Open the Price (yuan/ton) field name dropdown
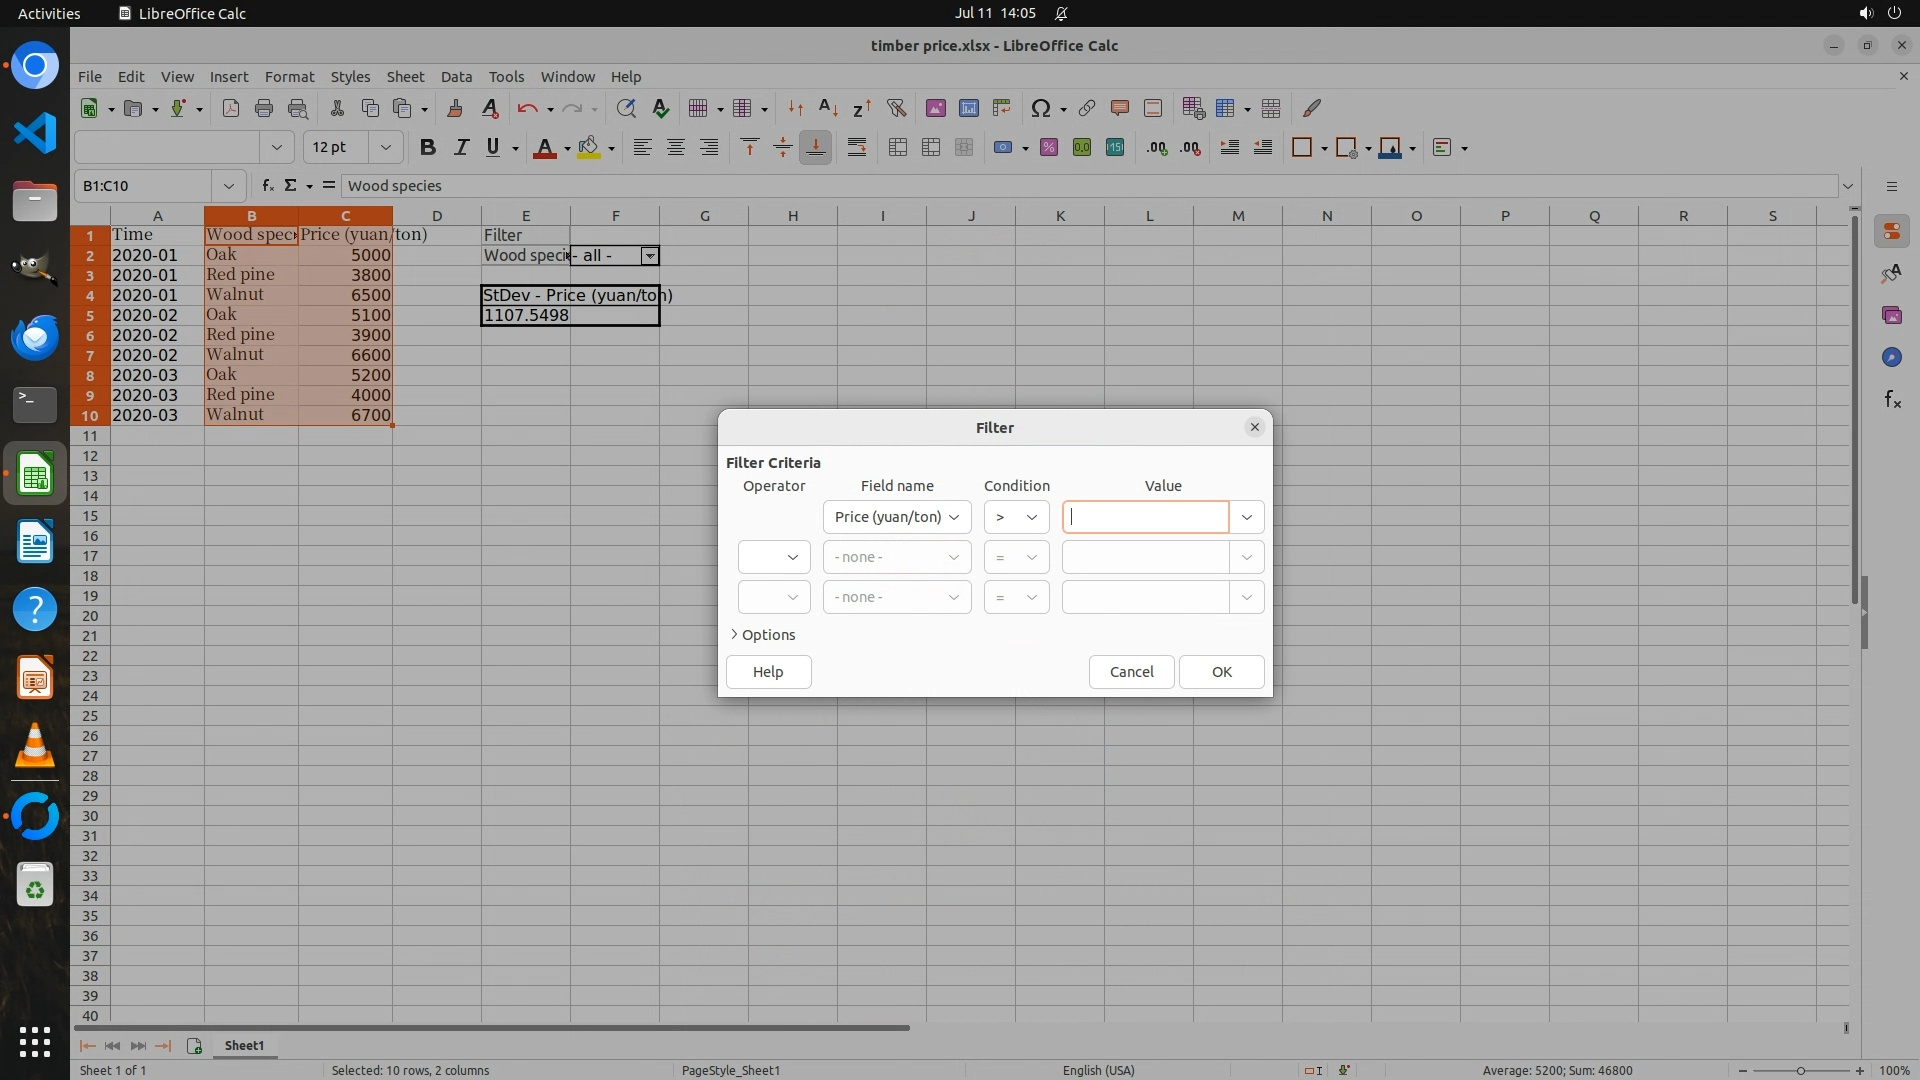 [x=897, y=517]
